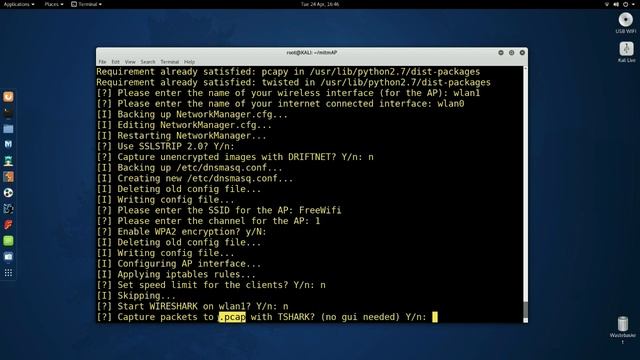Open the screenshot tool dock icon
This screenshot has width=640, height=360.
(x=8, y=257)
